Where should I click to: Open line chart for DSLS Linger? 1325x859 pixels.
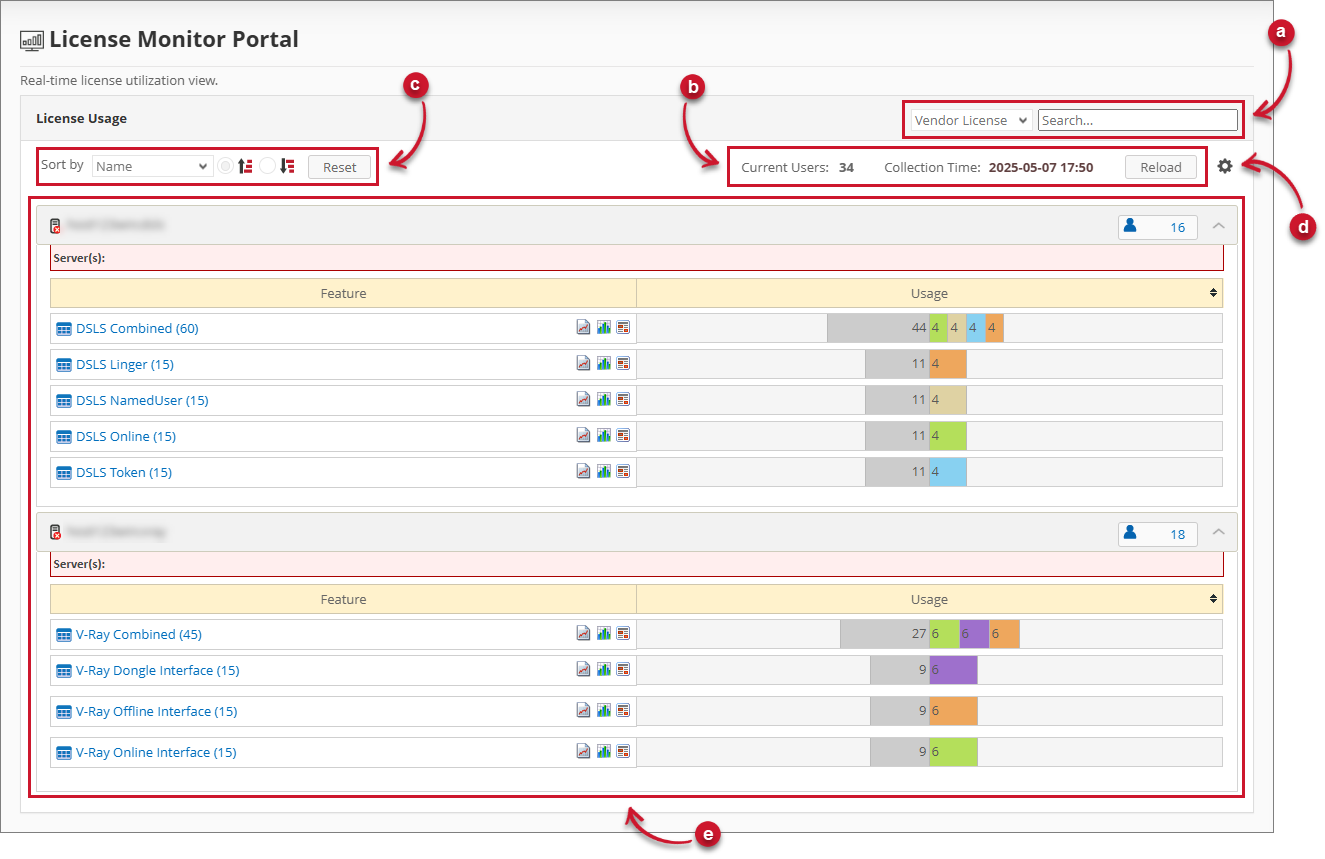click(584, 363)
